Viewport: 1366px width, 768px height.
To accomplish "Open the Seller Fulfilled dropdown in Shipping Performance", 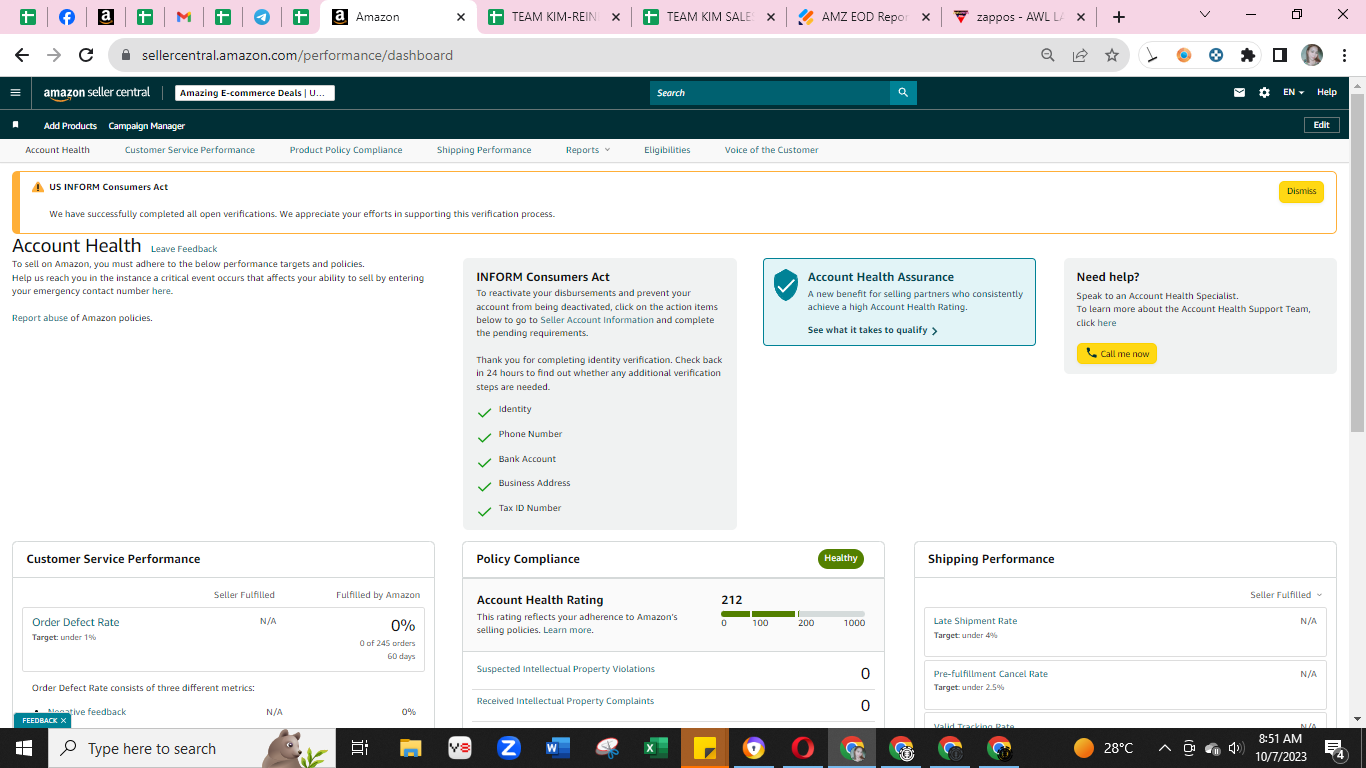I will 1286,595.
